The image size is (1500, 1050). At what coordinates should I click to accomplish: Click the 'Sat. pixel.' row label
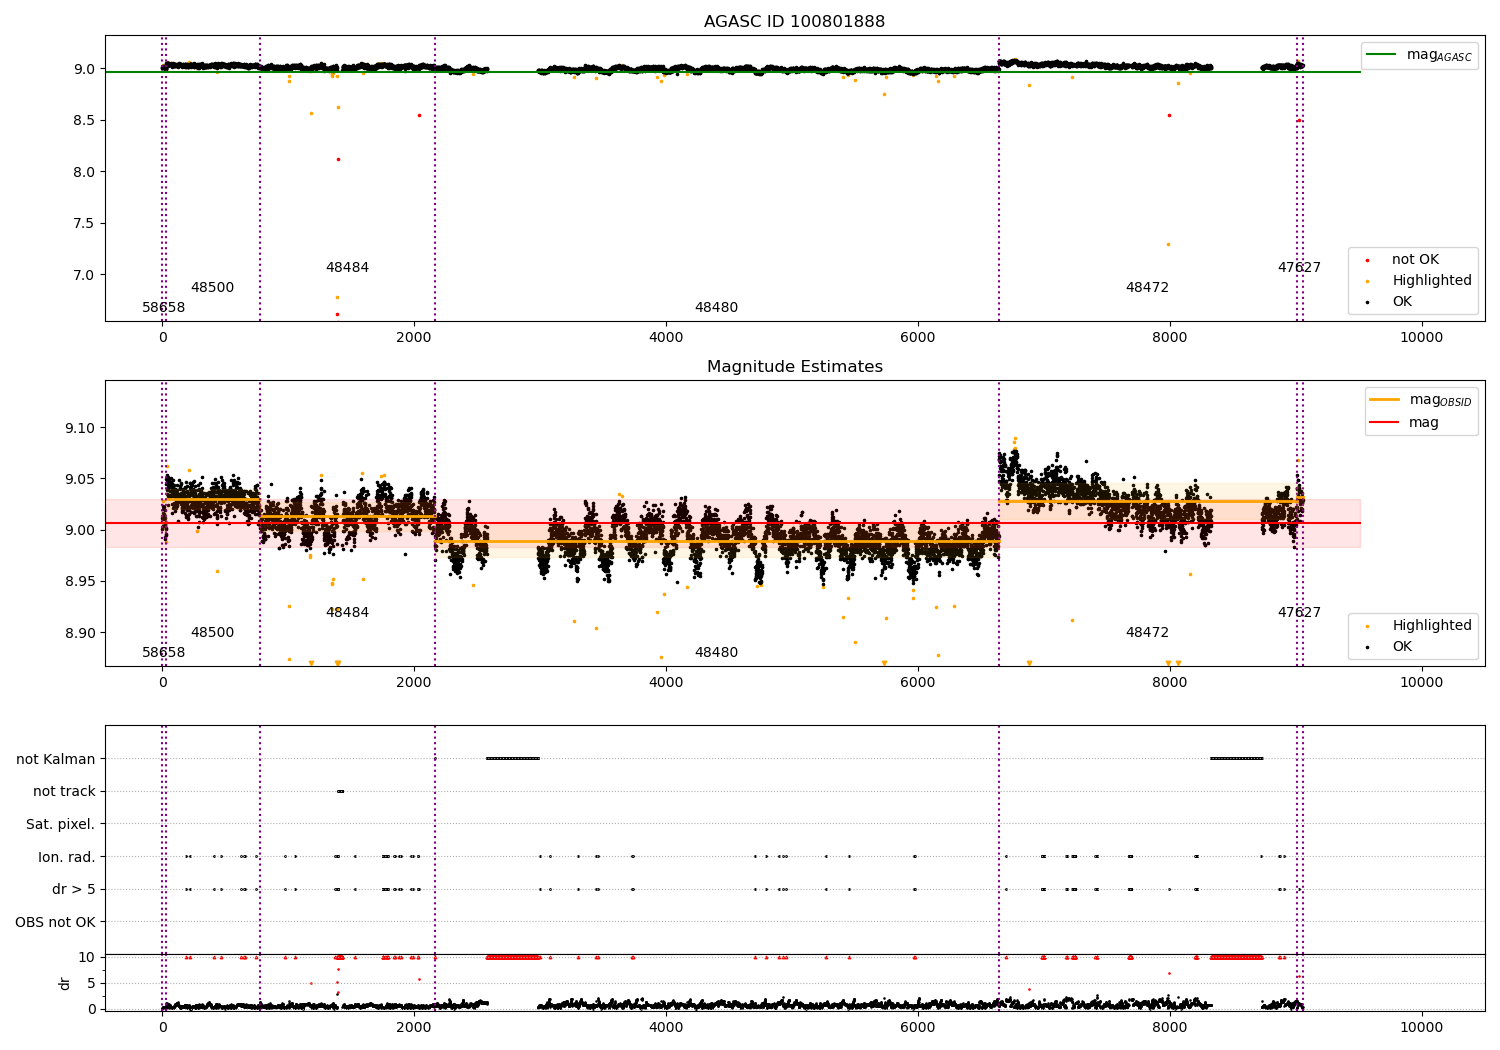click(x=60, y=824)
